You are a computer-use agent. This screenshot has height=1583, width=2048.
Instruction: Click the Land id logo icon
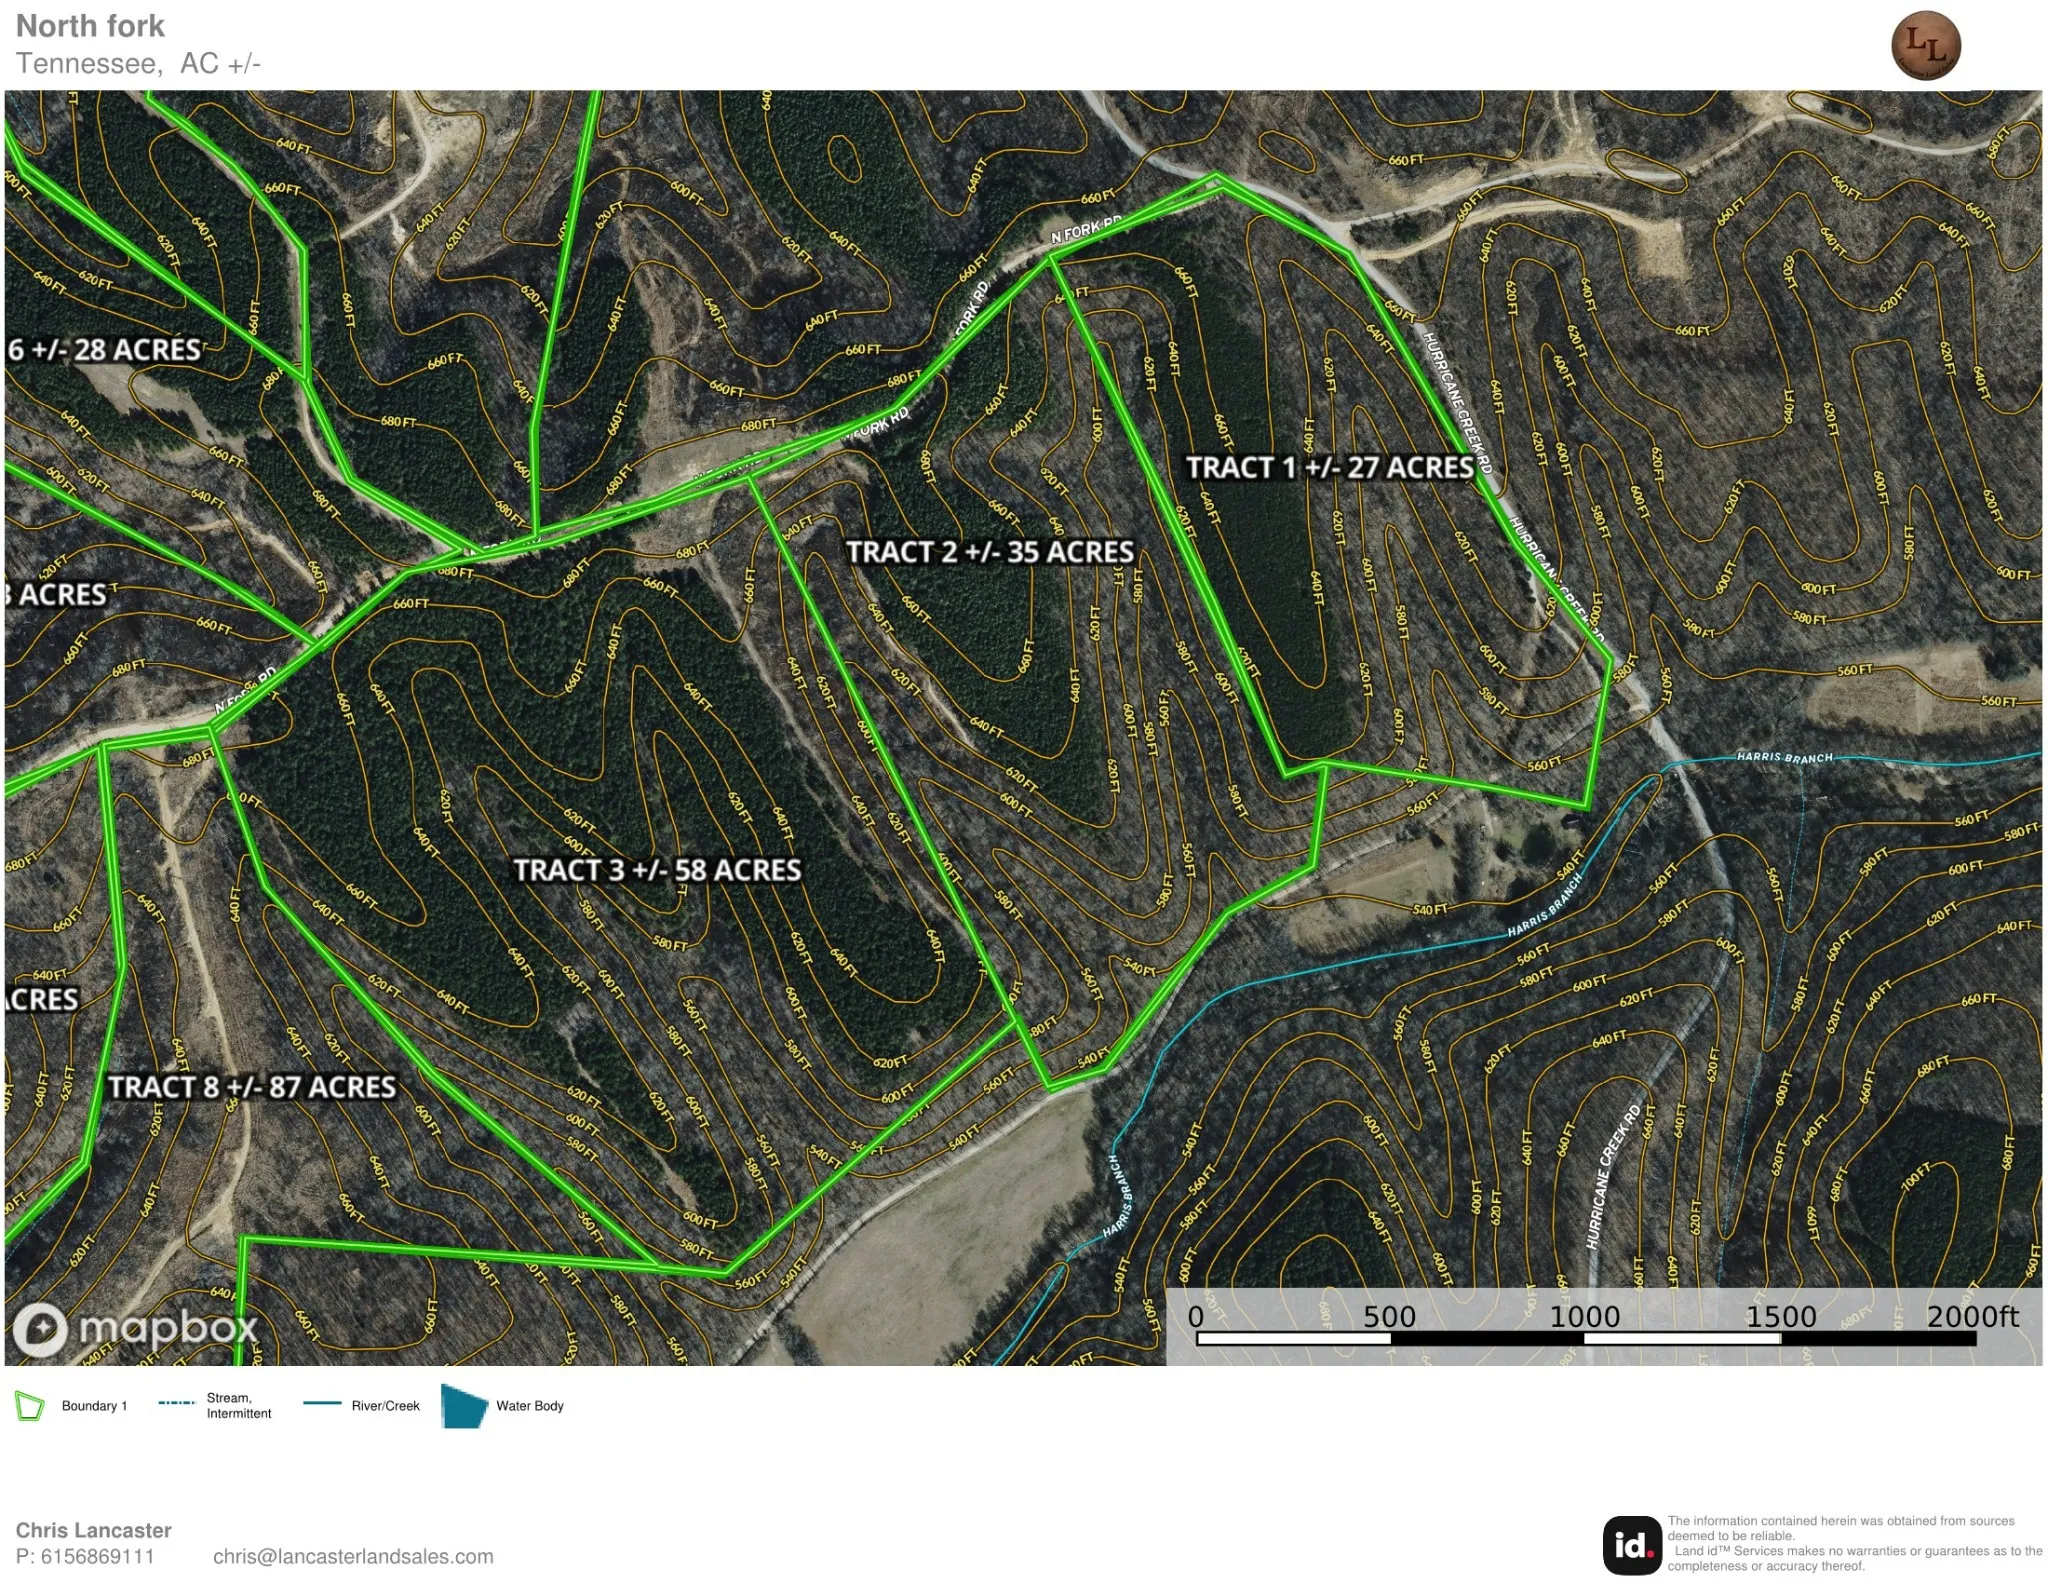pos(1631,1545)
